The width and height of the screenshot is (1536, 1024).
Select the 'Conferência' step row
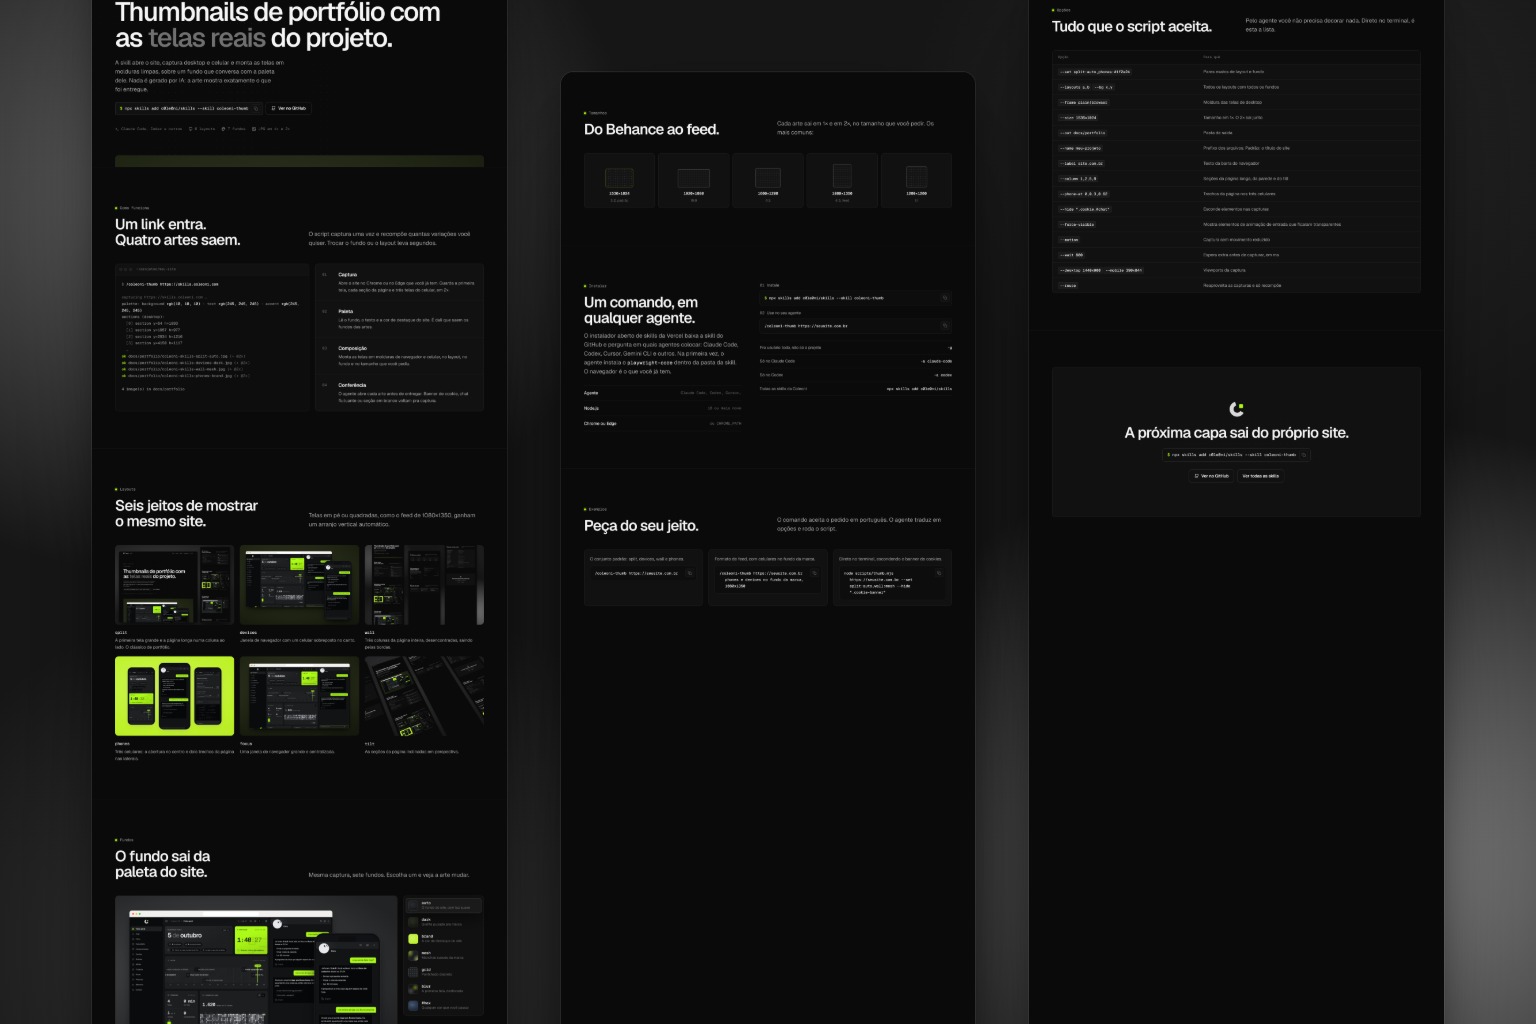(x=400, y=393)
